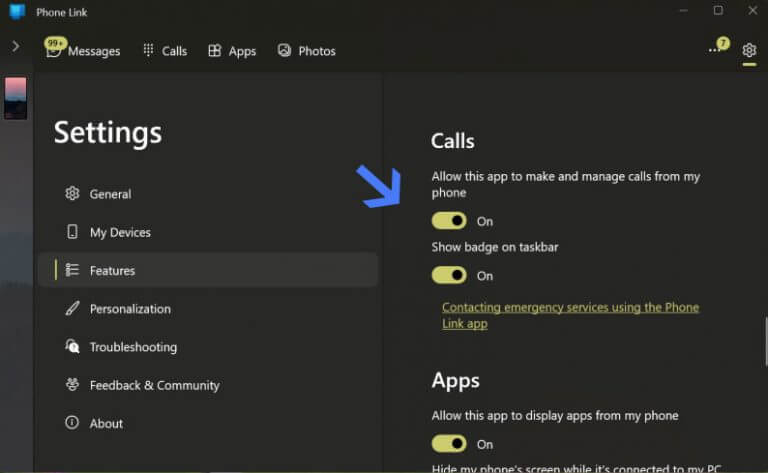768x473 pixels.
Task: Open Contacting emergency services link
Action: click(570, 315)
